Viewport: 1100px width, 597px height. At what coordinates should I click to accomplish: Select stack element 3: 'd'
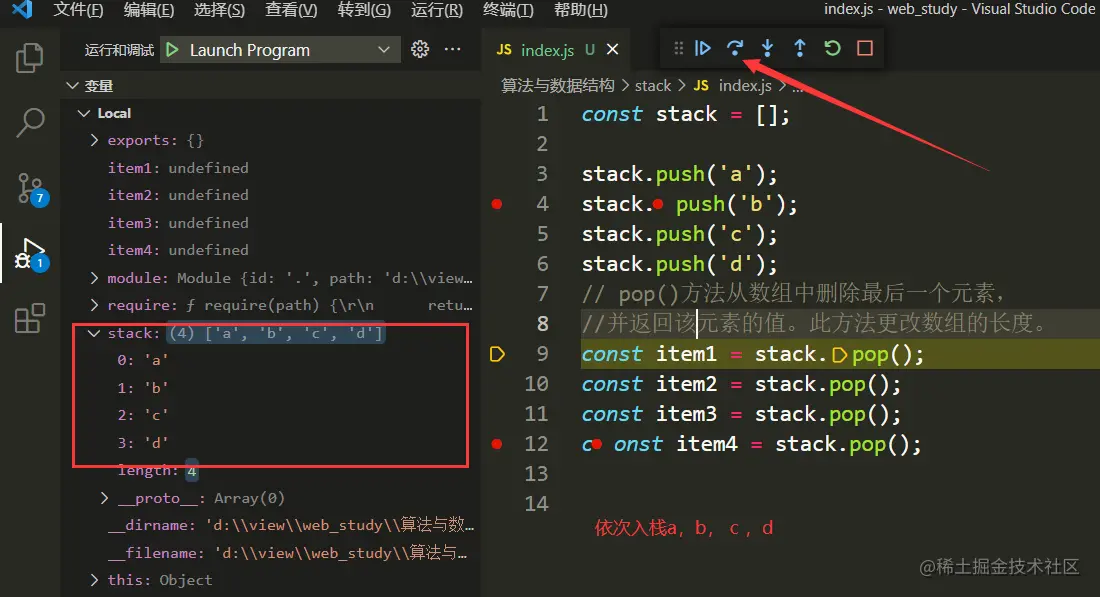pyautogui.click(x=142, y=443)
